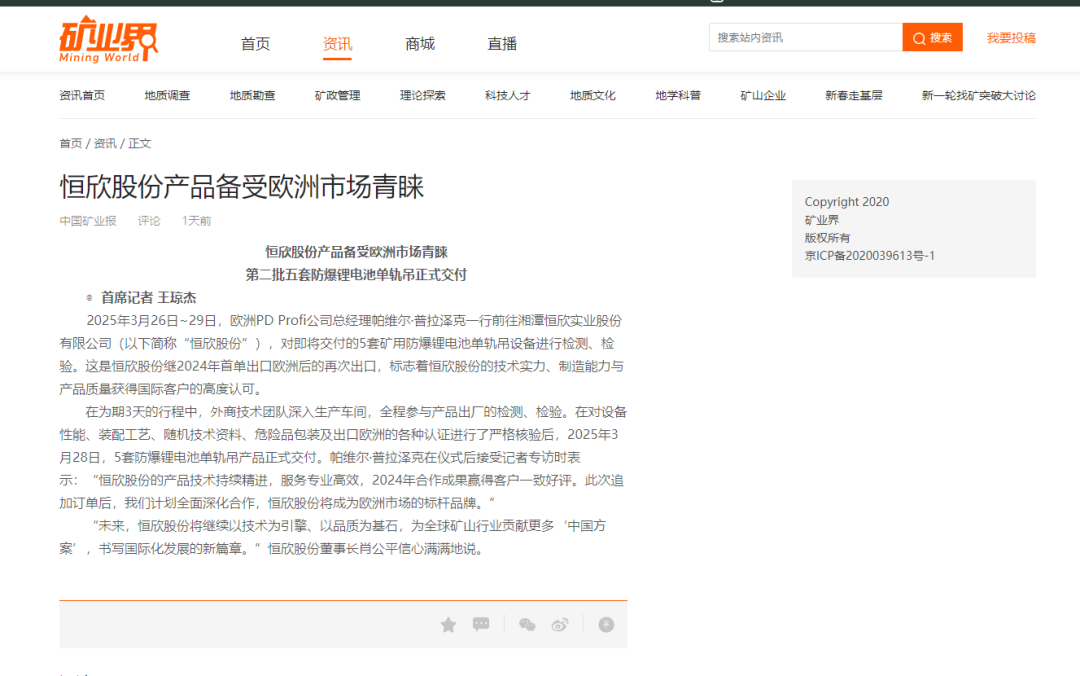Click 首页 in the breadcrumb trail
Image resolution: width=1080 pixels, height=676 pixels.
click(x=70, y=144)
